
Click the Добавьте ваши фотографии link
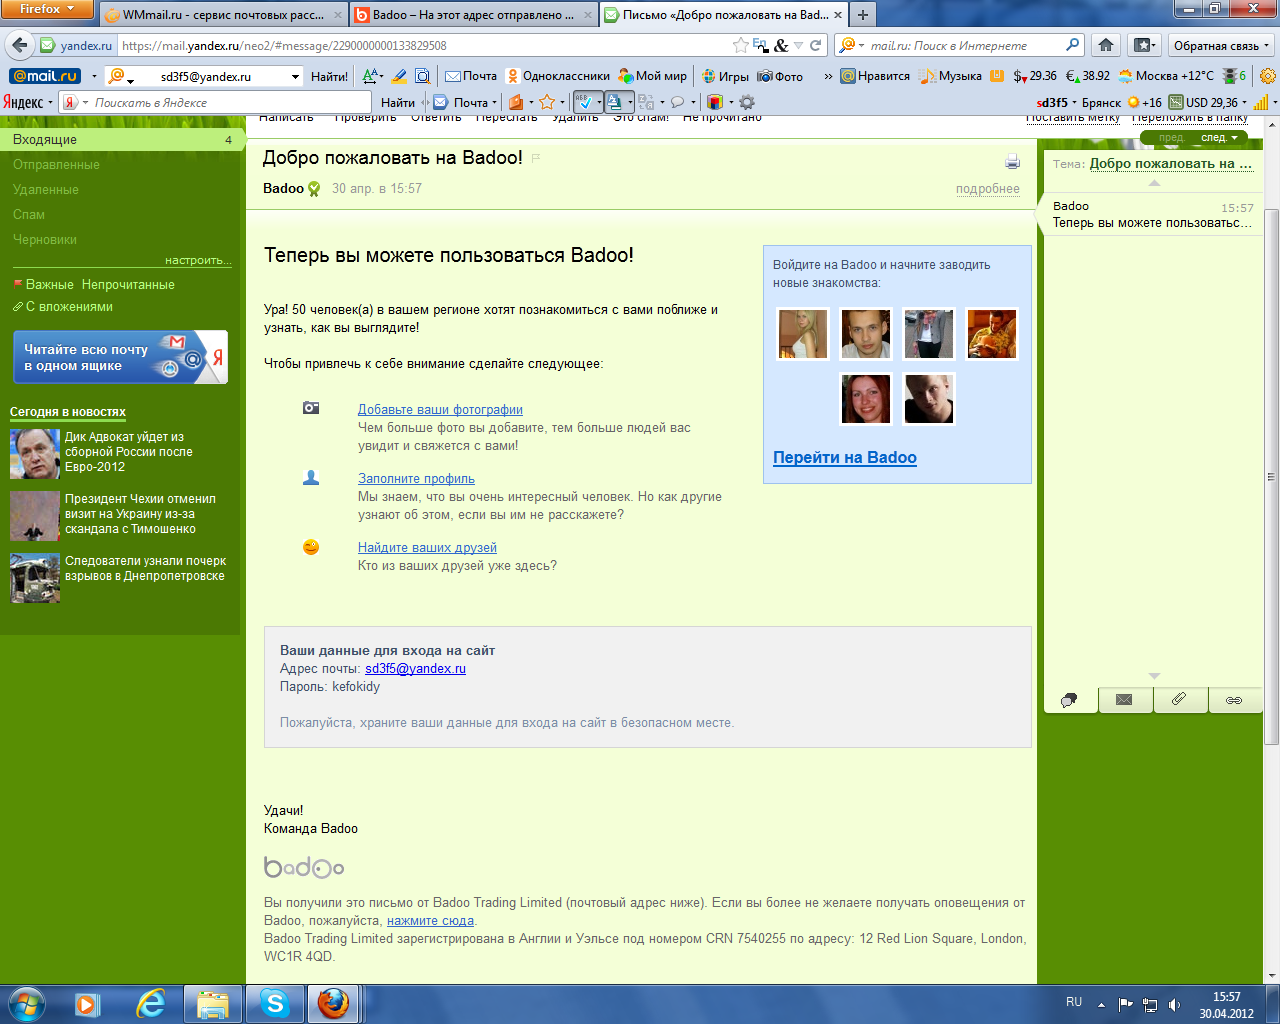click(440, 410)
